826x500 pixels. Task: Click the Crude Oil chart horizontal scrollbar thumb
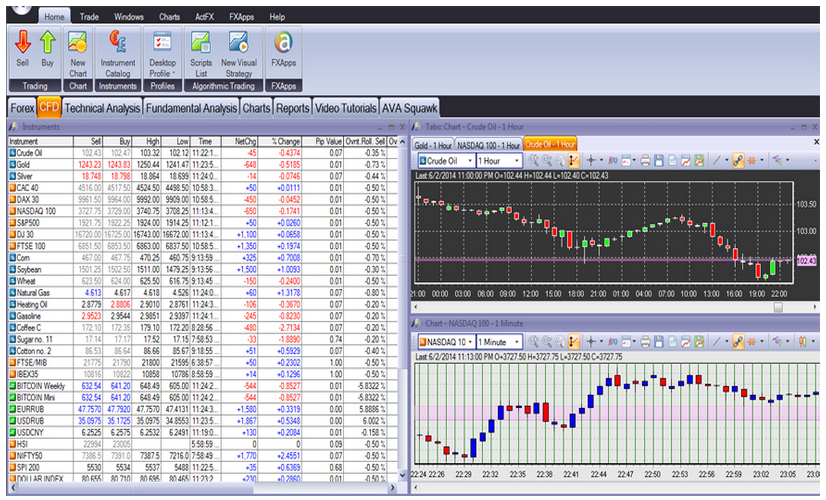click(x=778, y=307)
